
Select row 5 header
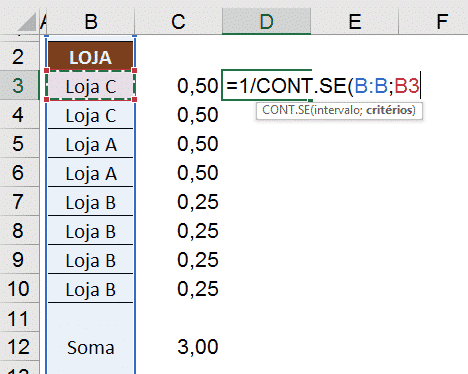coord(19,143)
